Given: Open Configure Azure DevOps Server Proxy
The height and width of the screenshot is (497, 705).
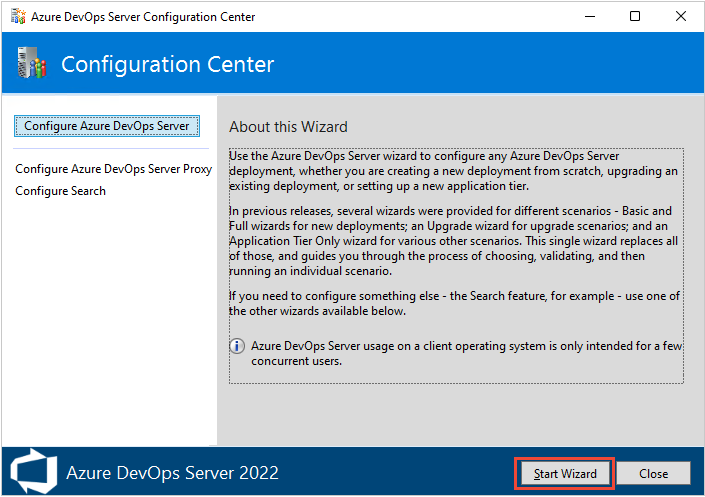Looking at the screenshot, I should point(113,169).
